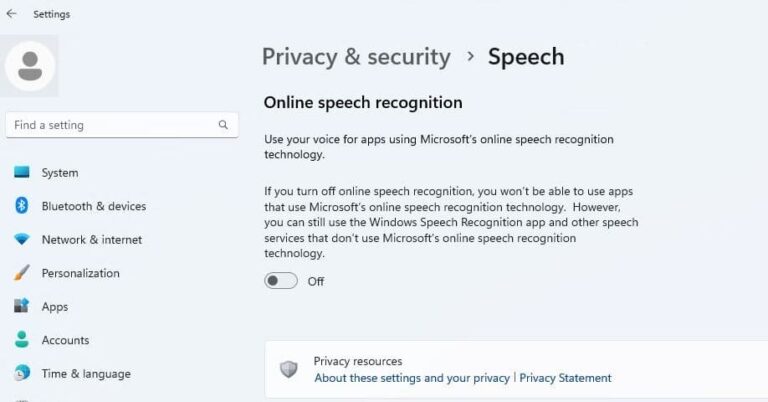Click the breadcrumb chevron before Speech
The width and height of the screenshot is (768, 402).
[x=470, y=57]
